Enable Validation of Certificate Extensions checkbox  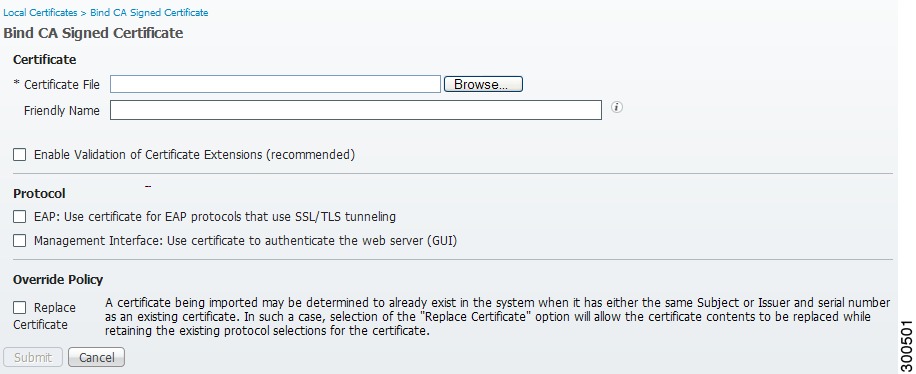click(20, 155)
